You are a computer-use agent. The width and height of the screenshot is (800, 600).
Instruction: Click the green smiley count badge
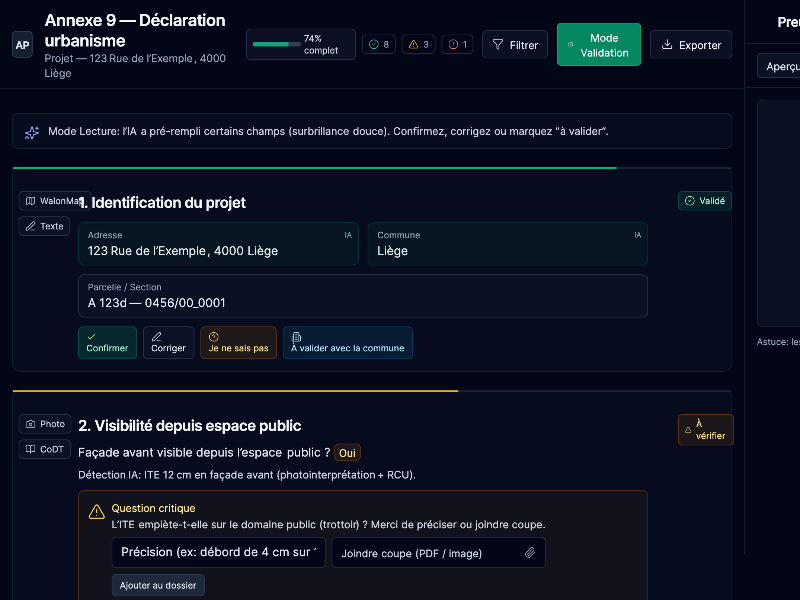click(379, 45)
